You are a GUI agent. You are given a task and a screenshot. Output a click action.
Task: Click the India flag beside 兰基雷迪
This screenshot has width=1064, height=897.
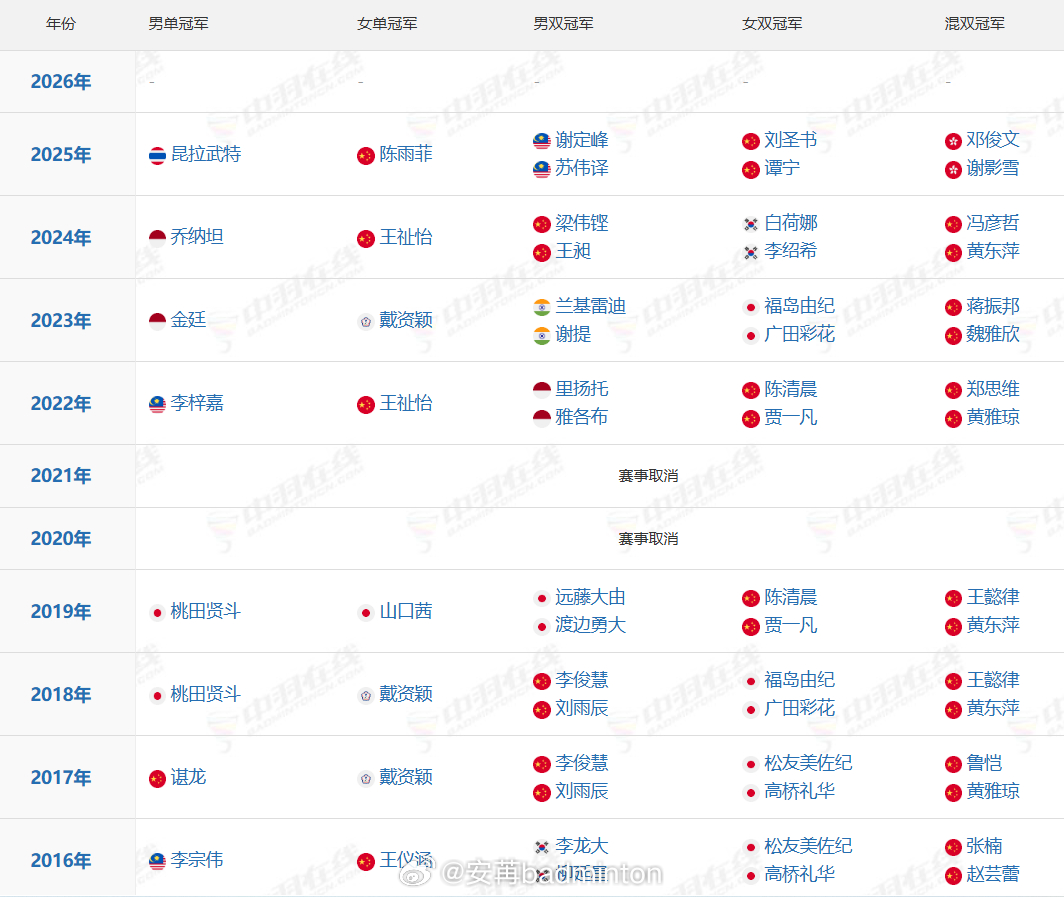coord(542,307)
